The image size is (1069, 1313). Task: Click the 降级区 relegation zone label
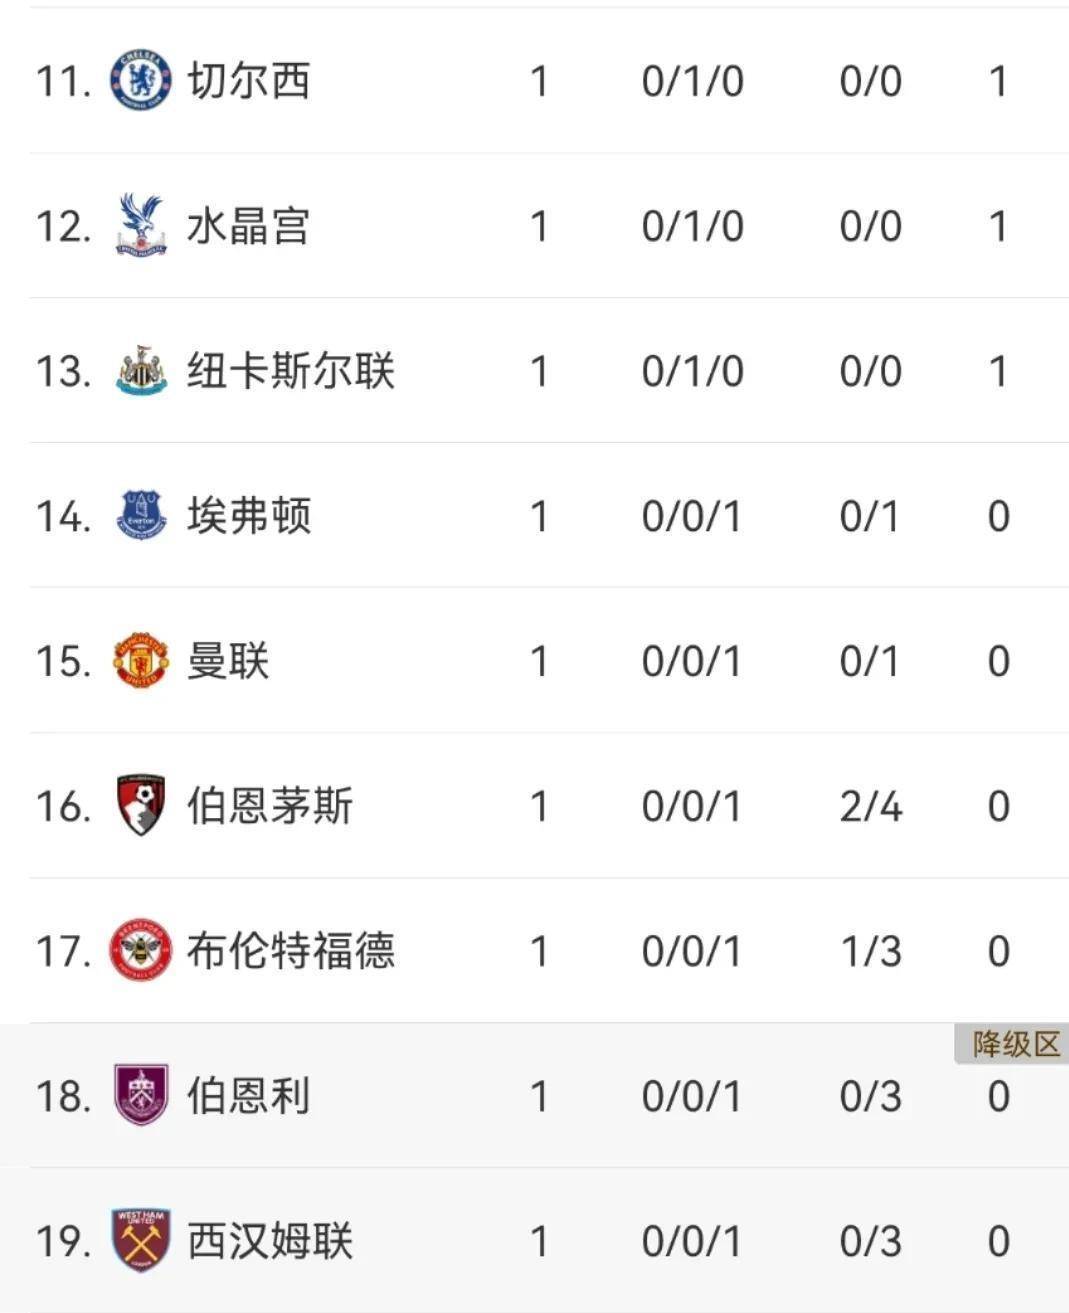click(1015, 1045)
